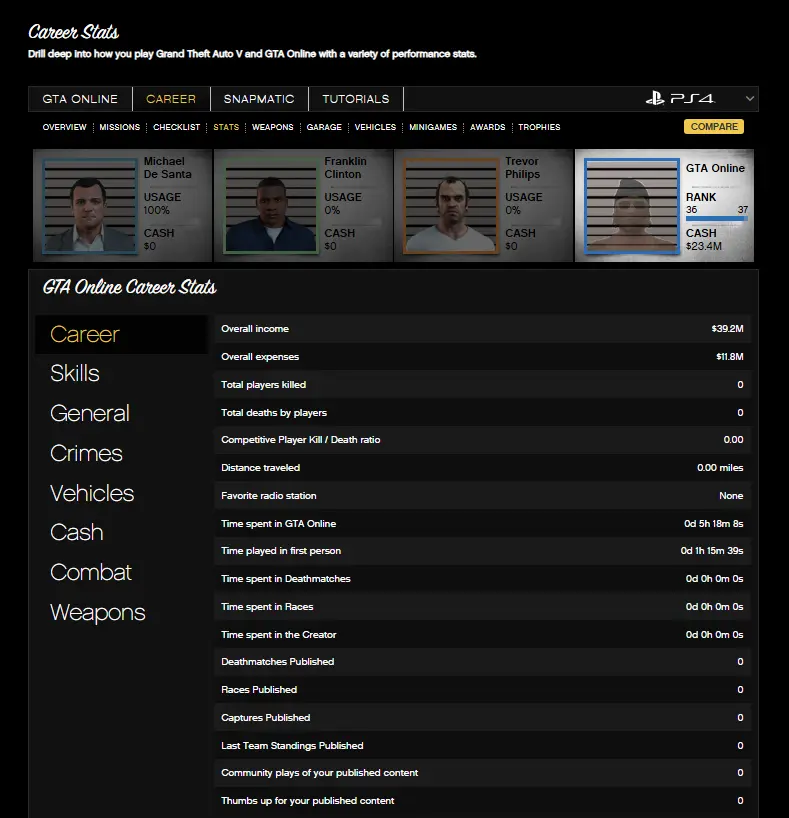Viewport: 789px width, 818px height.
Task: Select the GTA Online character portrait
Action: coord(631,206)
